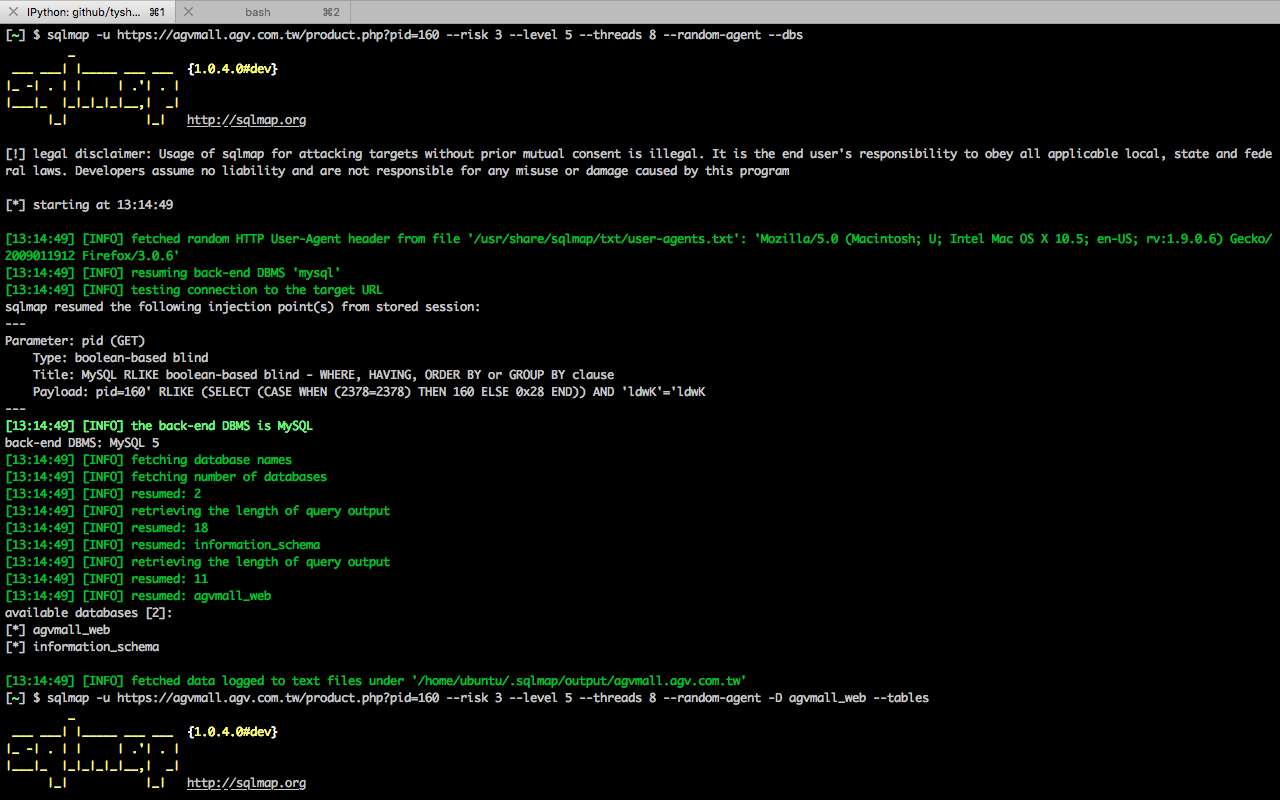1280x800 pixels.
Task: Click the "resumed: 2" log line
Action: tap(103, 494)
